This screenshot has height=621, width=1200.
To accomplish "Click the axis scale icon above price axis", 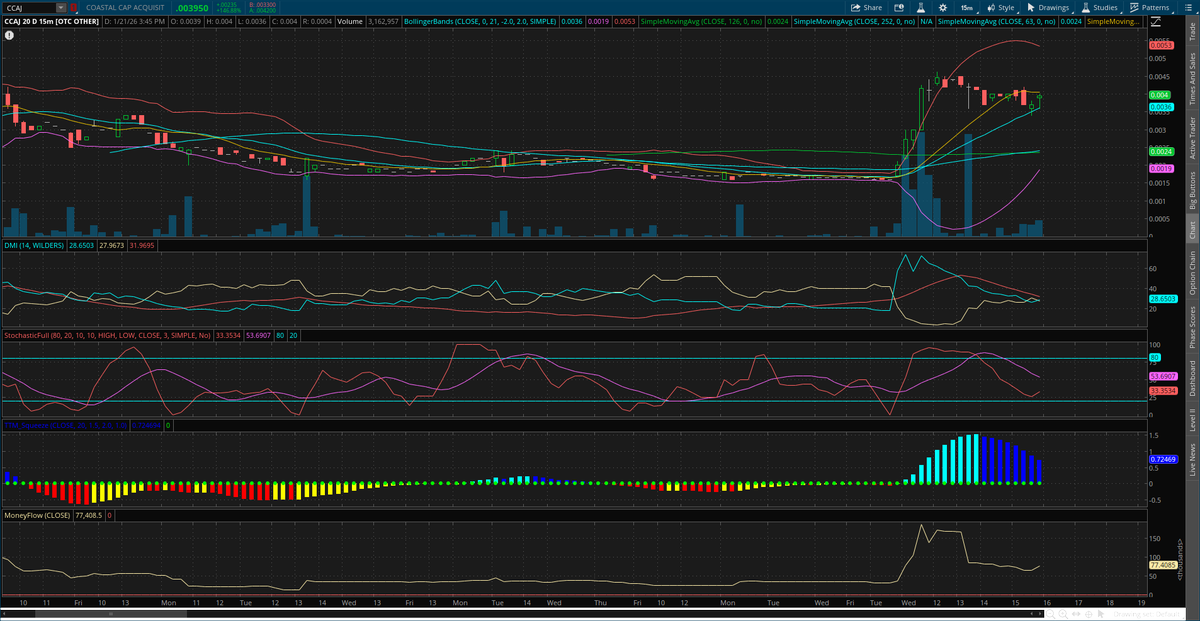I will click(1156, 22).
